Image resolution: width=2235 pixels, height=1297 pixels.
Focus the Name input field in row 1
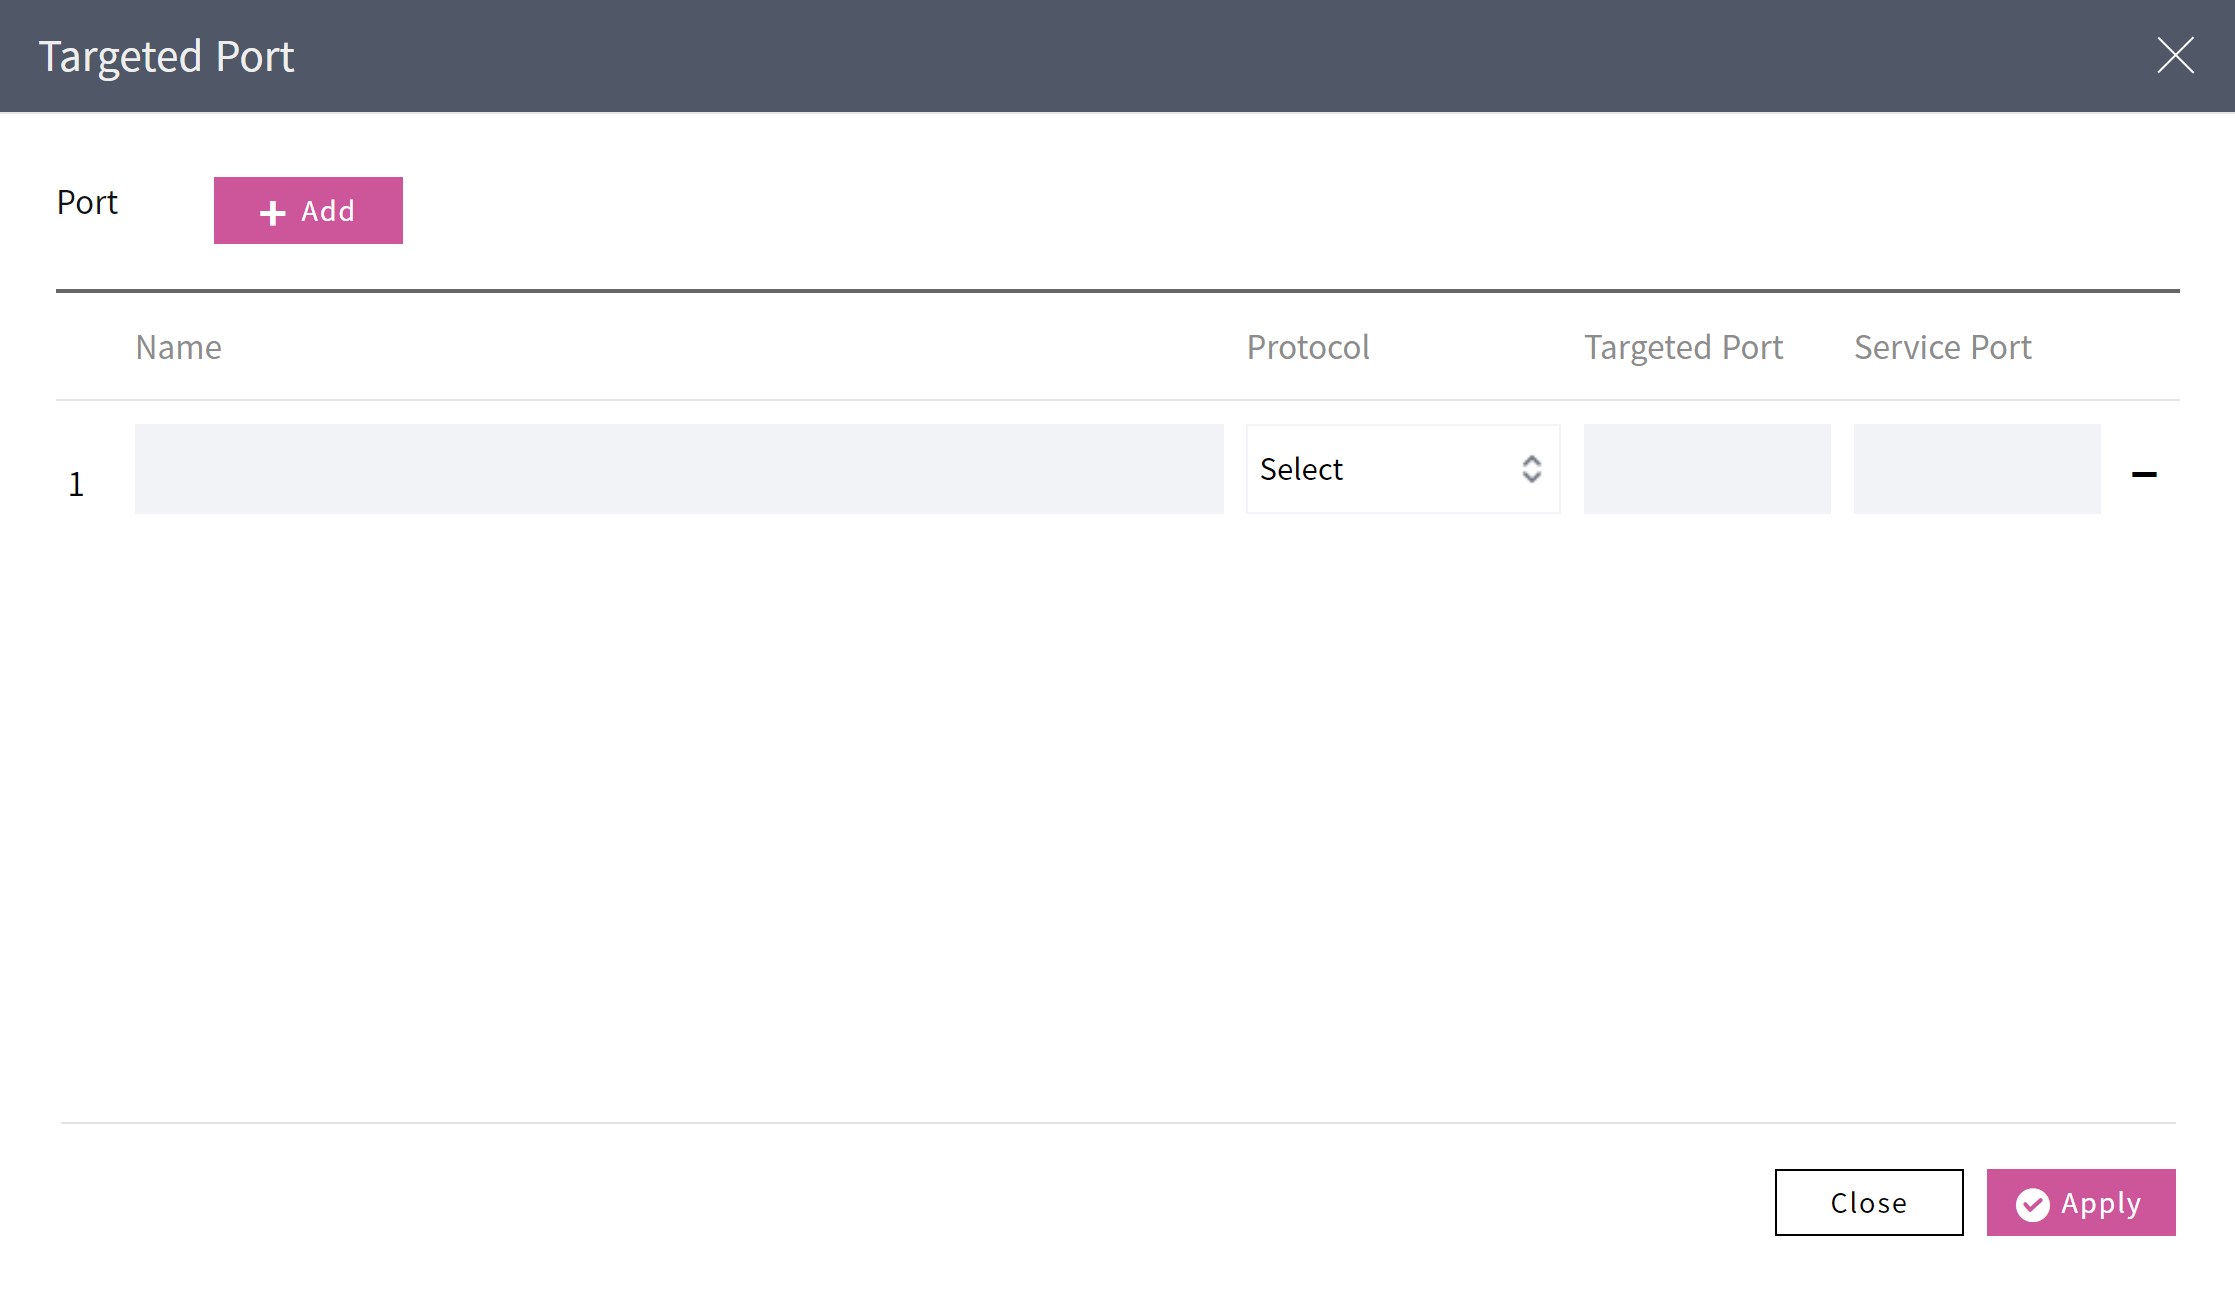tap(679, 469)
